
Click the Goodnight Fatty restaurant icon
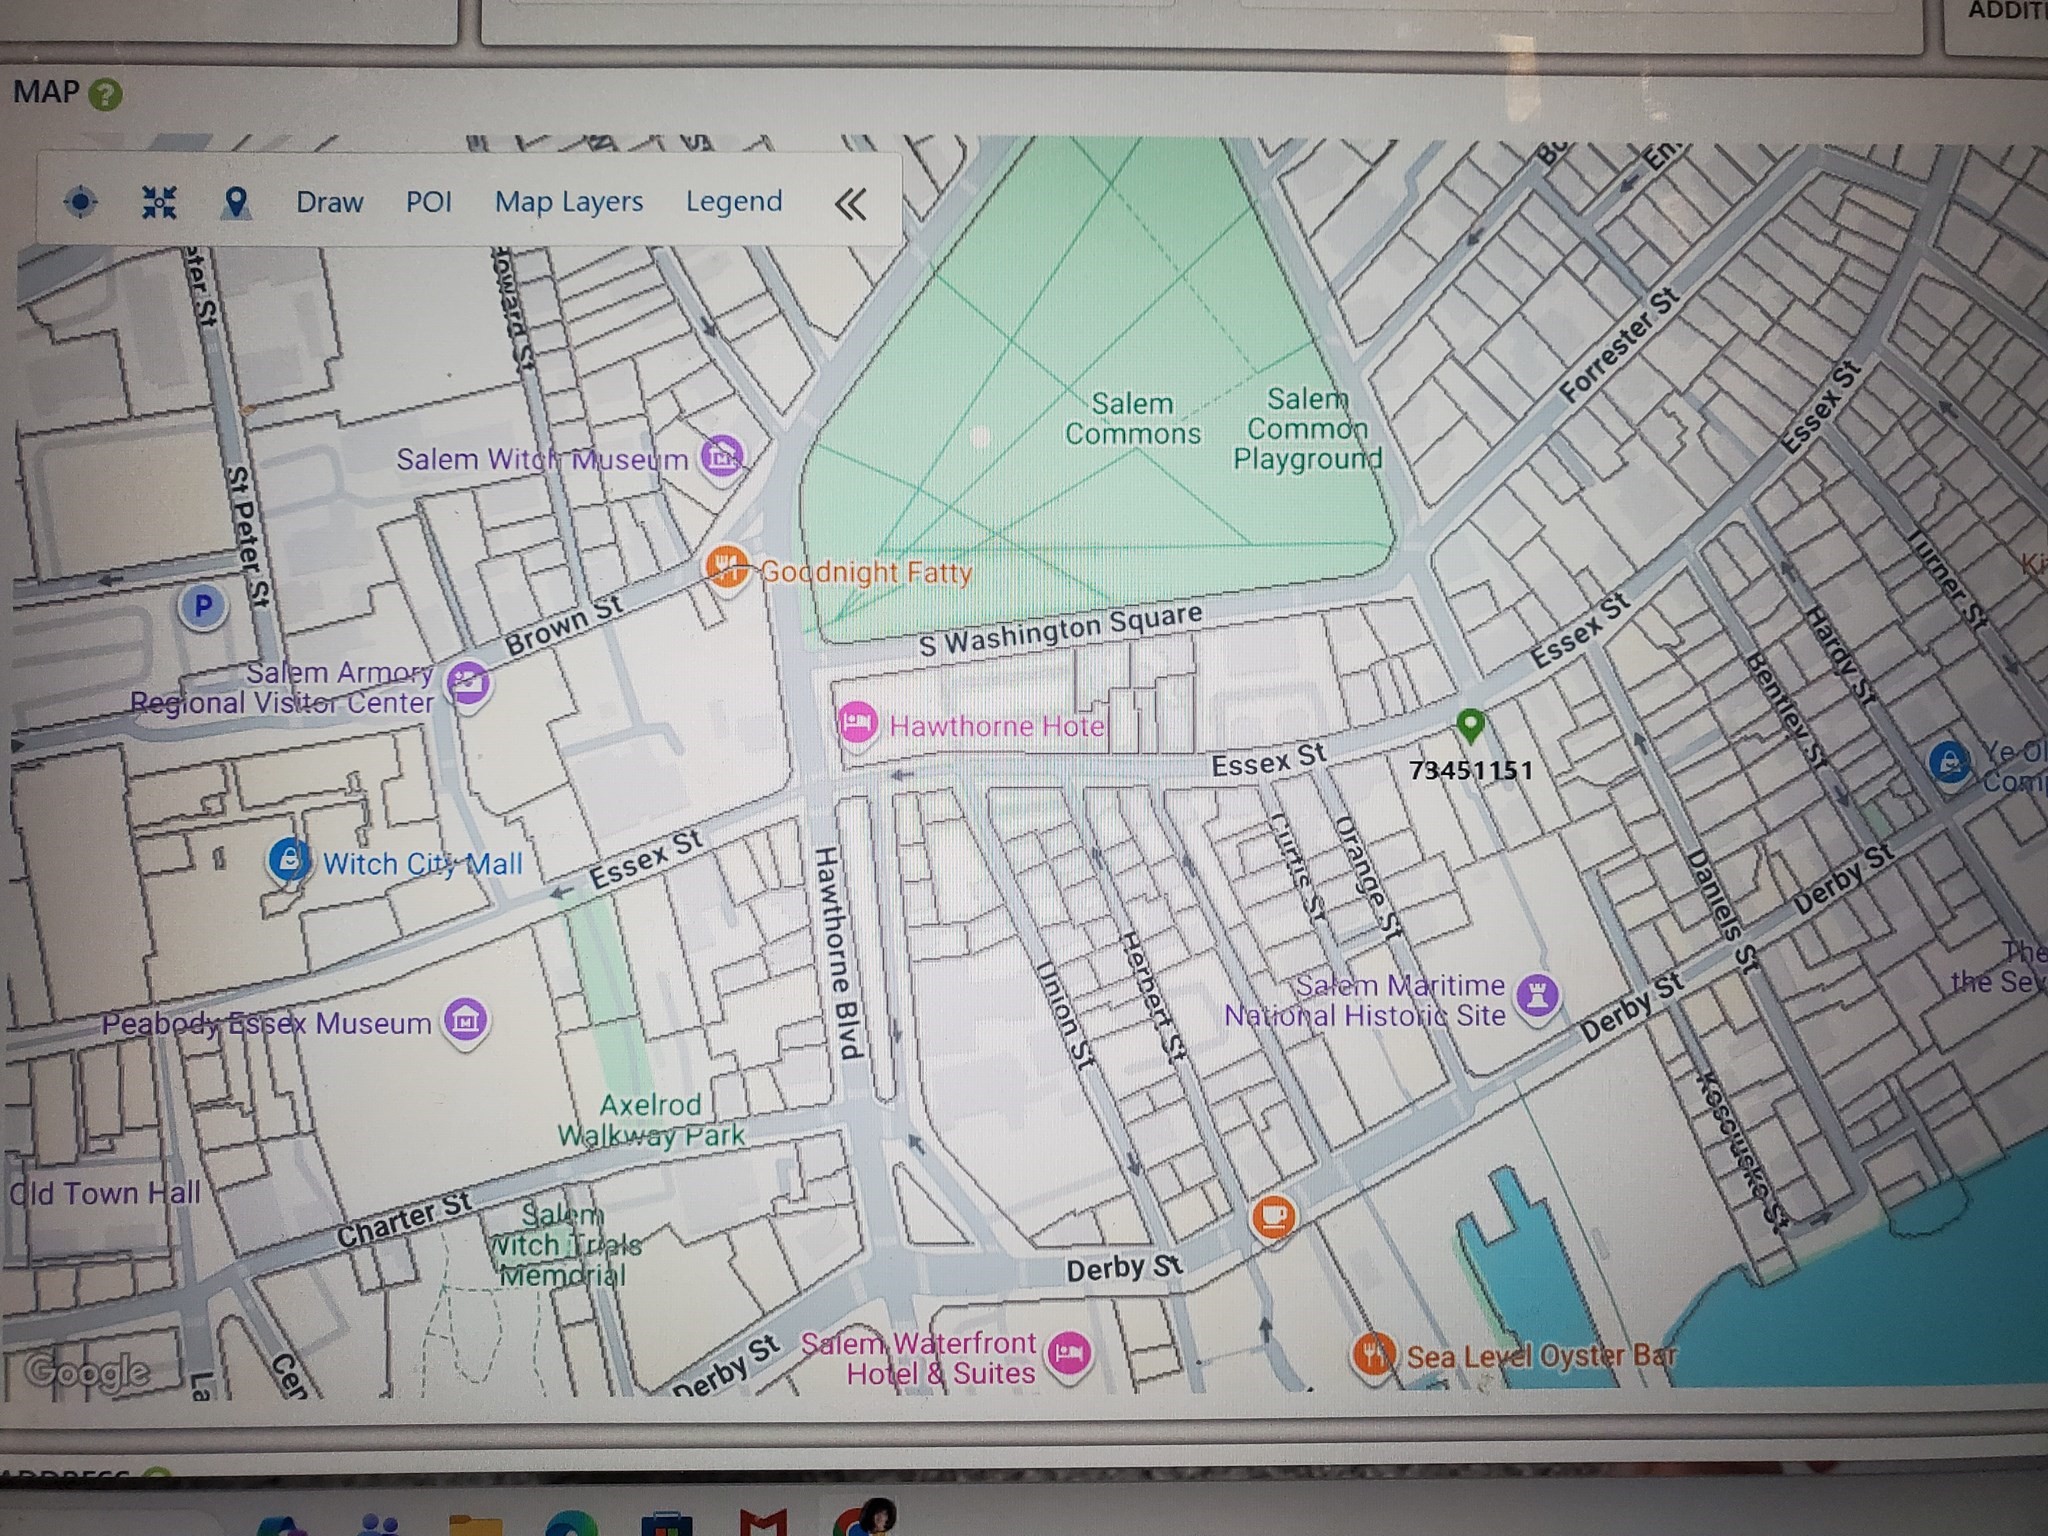click(727, 568)
